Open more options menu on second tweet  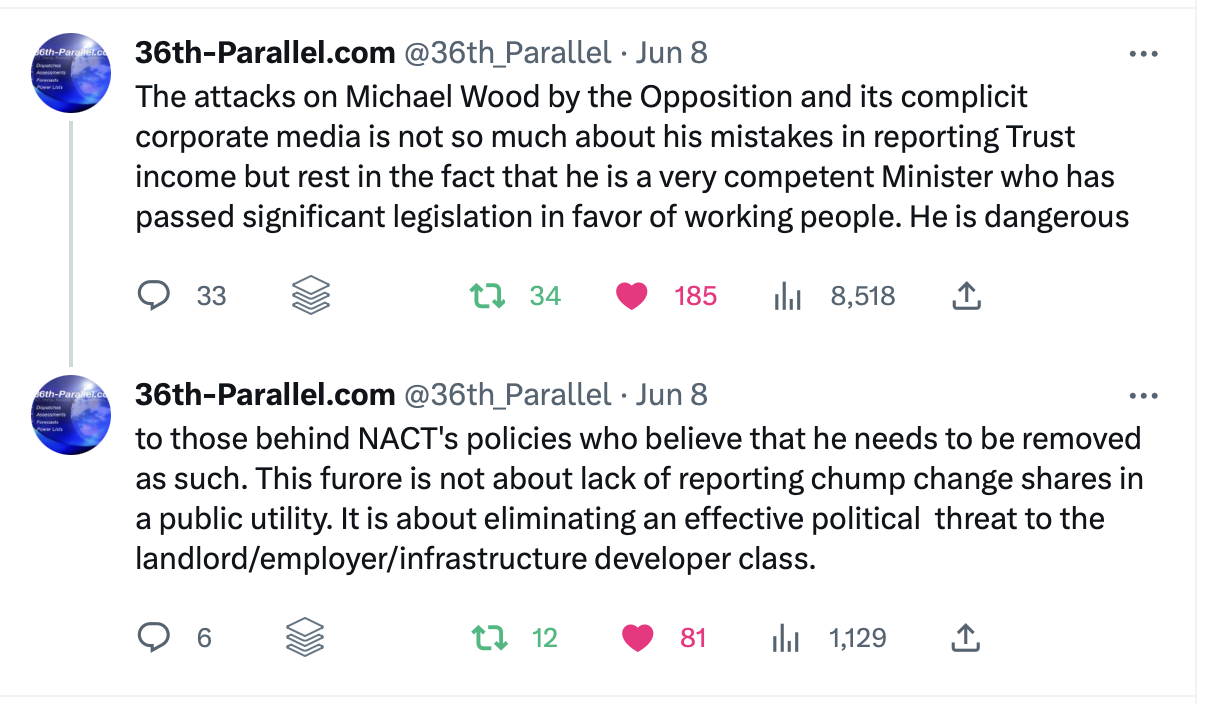point(1142,396)
